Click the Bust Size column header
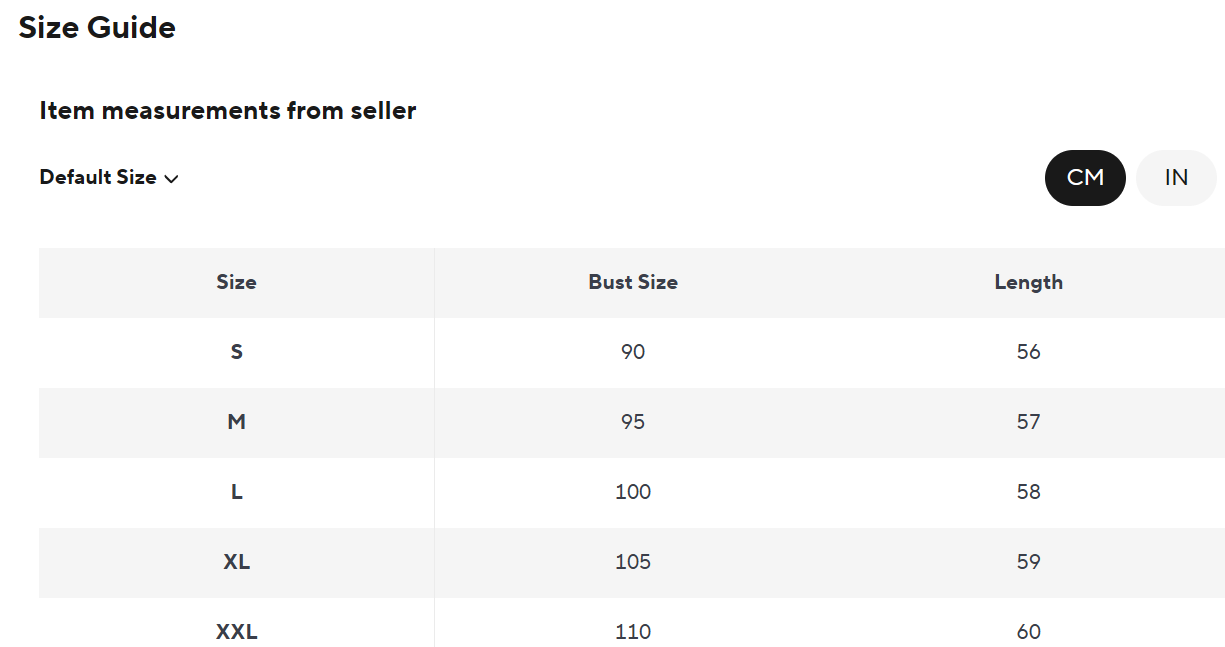Screen dimensions: 1225x647 click(x=632, y=282)
